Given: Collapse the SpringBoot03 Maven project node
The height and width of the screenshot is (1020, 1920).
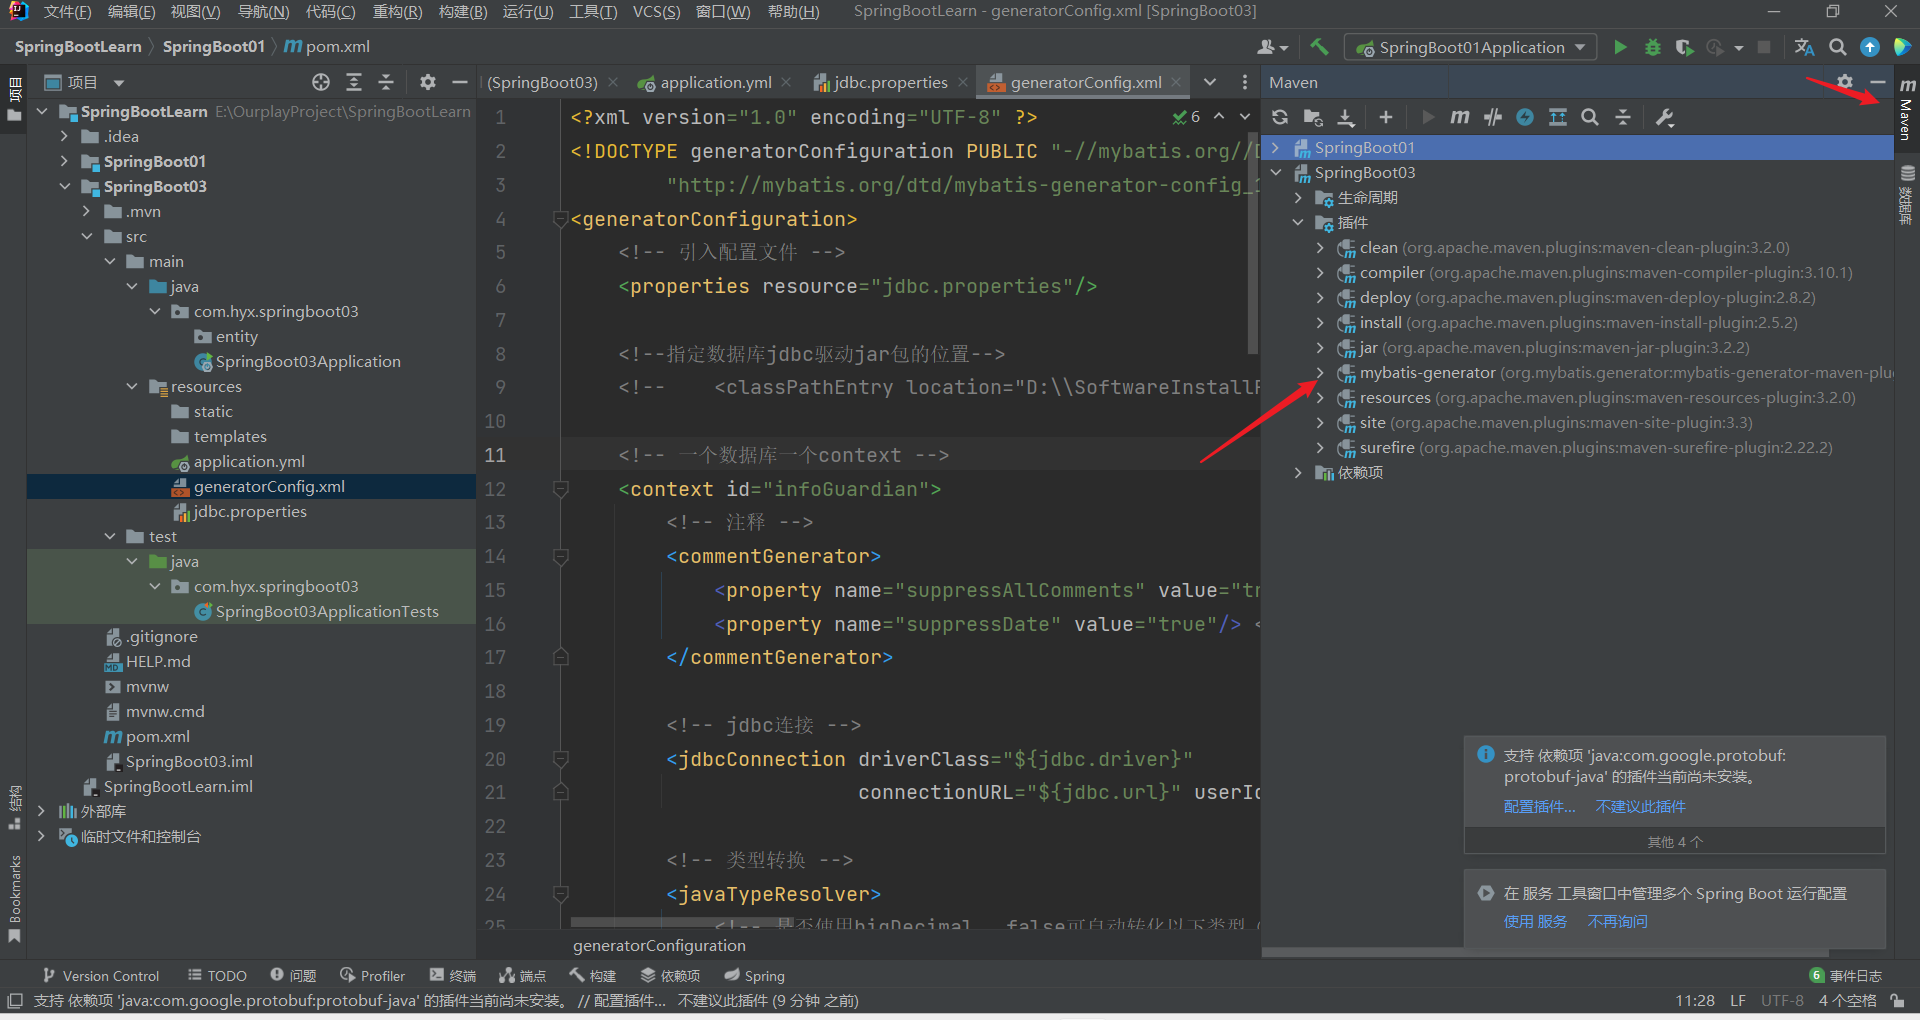Looking at the screenshot, I should [1276, 173].
